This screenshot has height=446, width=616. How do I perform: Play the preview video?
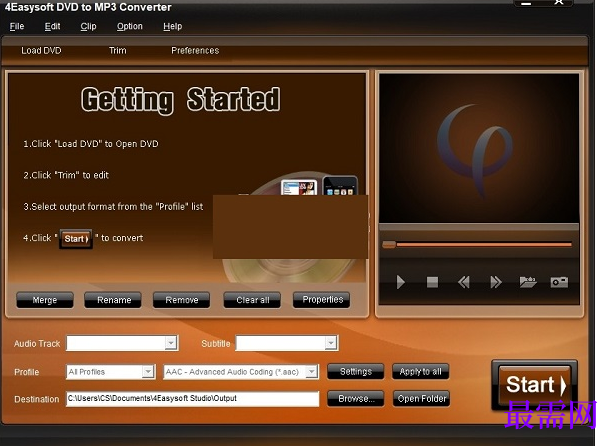click(400, 282)
